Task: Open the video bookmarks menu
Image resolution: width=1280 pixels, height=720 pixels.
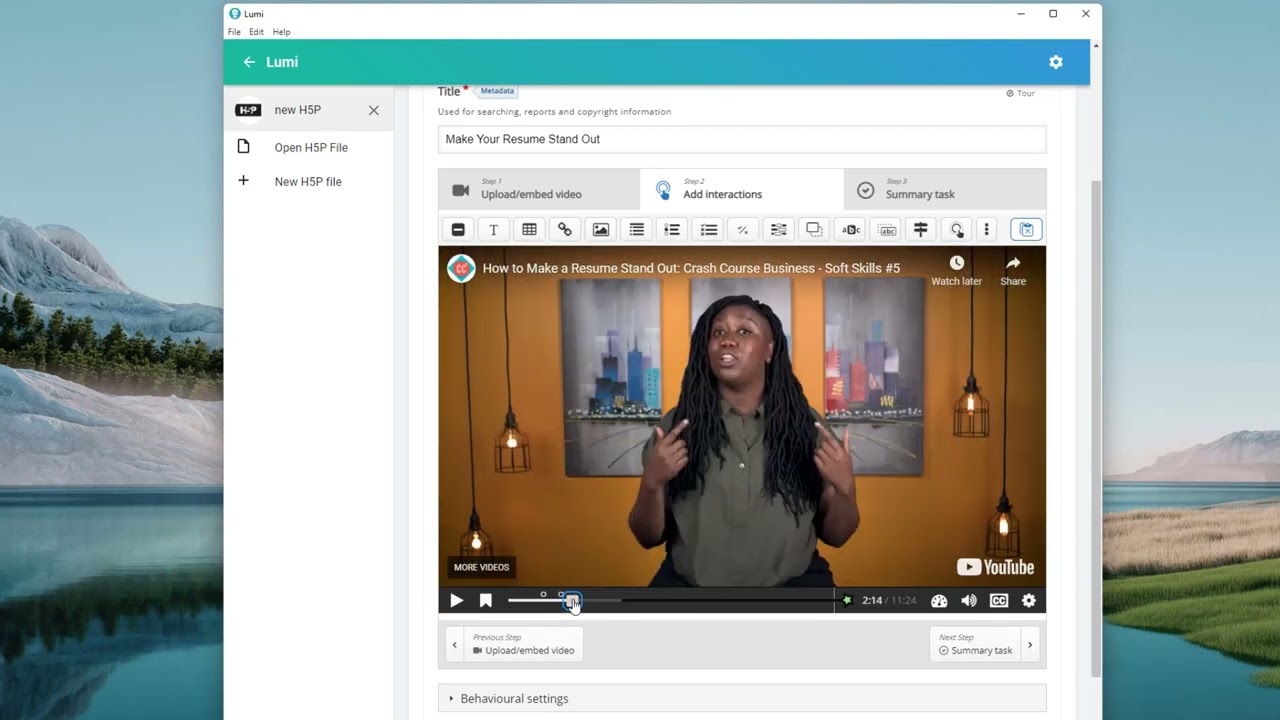Action: tap(486, 601)
